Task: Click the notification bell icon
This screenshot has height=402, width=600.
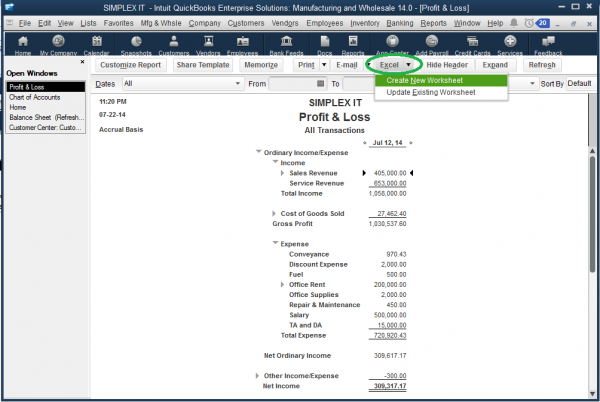Action: 514,23
